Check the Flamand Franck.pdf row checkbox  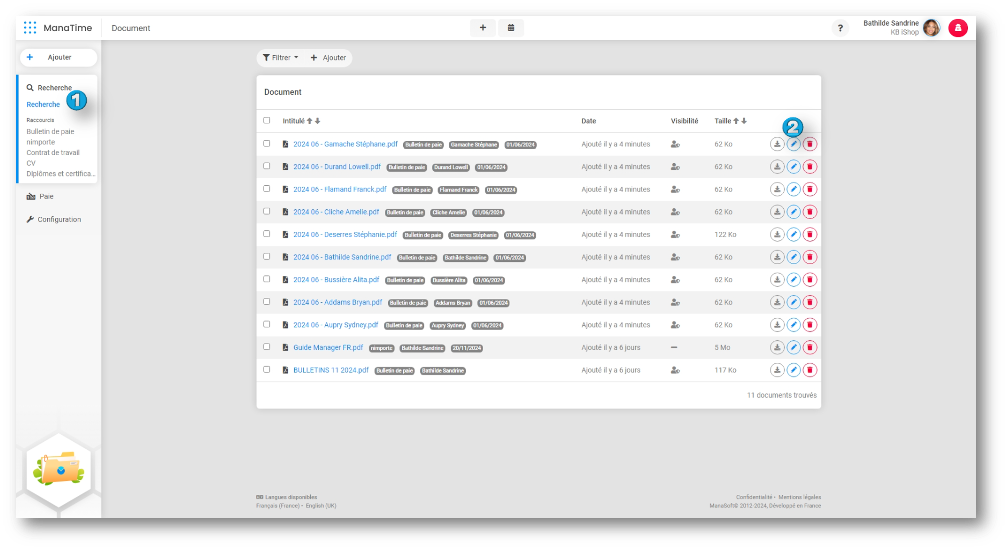(267, 189)
